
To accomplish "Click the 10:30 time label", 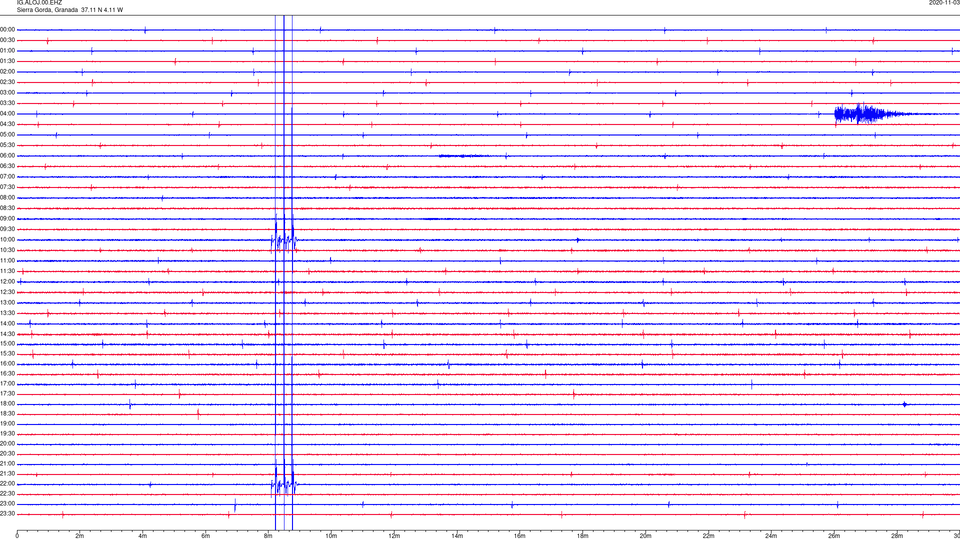I will [x=7, y=250].
